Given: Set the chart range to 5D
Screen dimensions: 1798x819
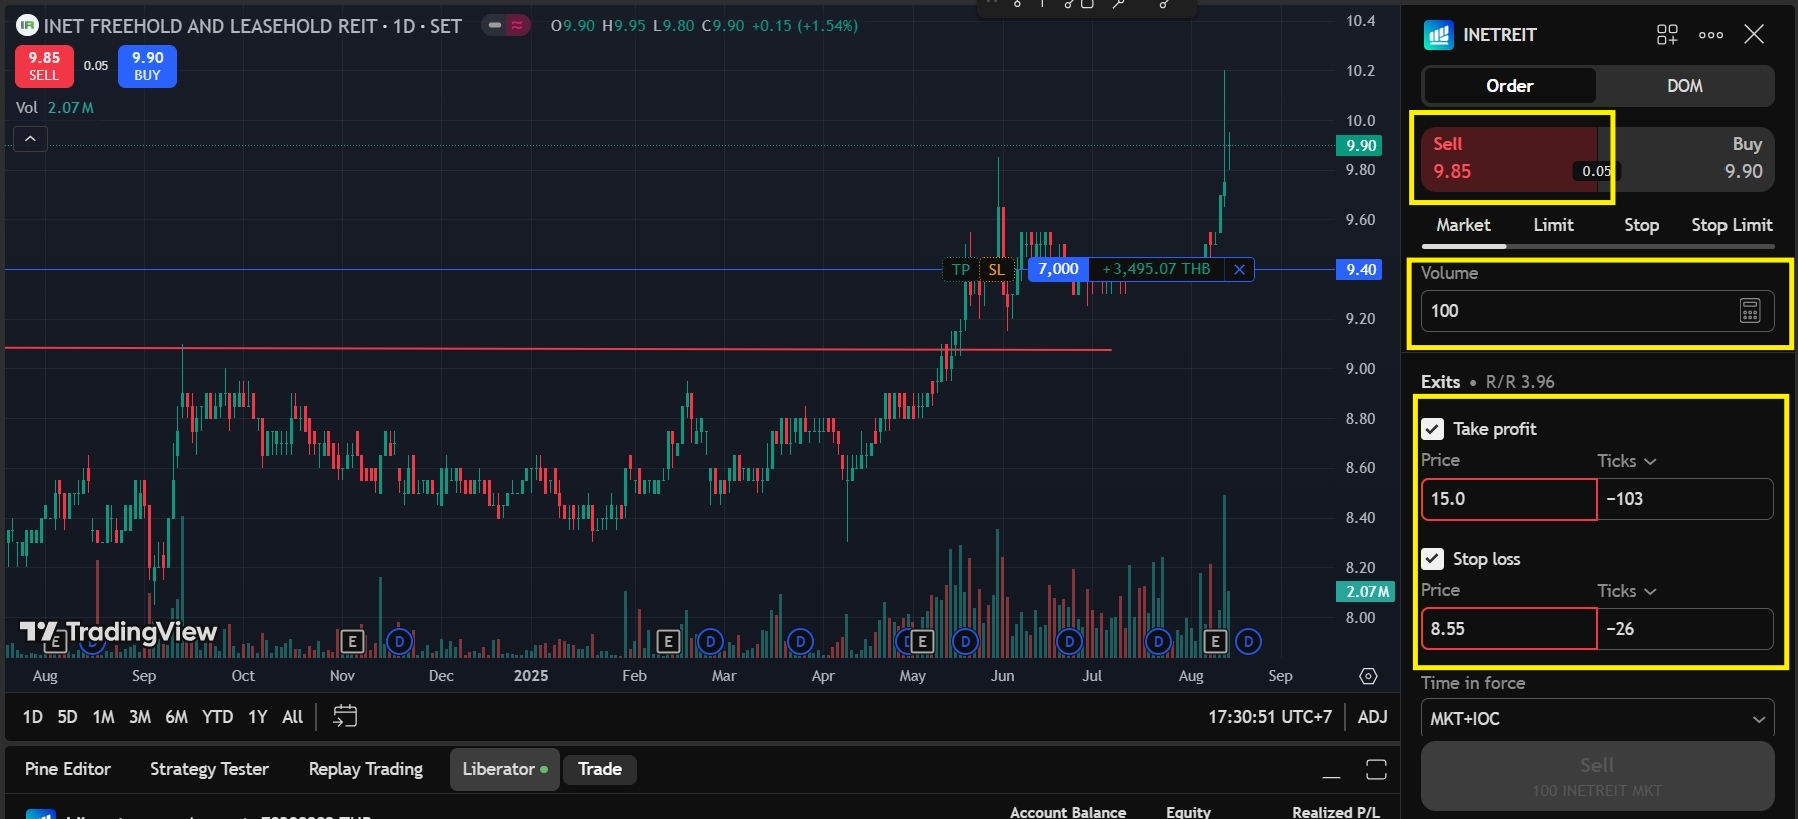Looking at the screenshot, I should (x=67, y=717).
